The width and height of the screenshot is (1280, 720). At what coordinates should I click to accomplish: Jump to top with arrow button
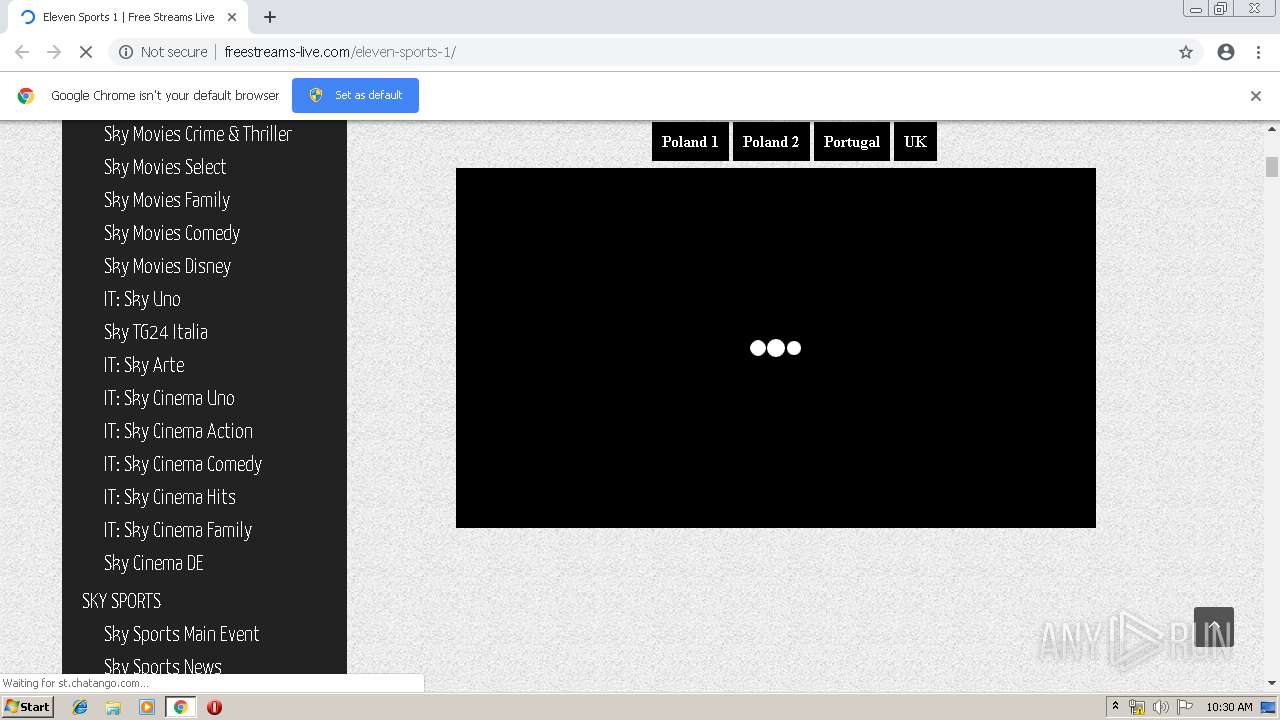click(x=1214, y=627)
